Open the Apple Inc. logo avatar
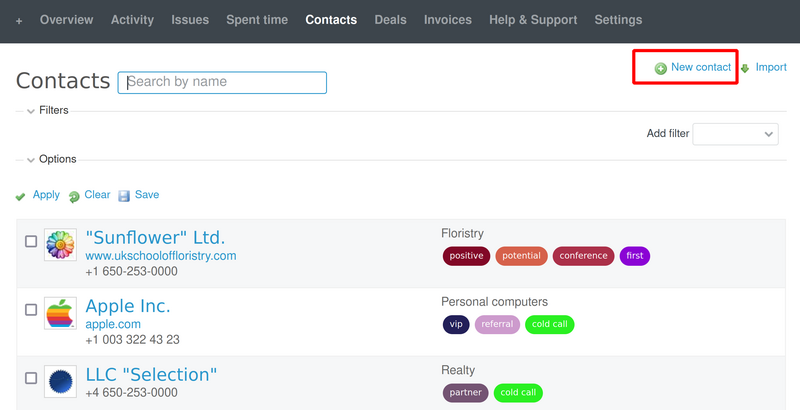800x410 pixels. coord(61,313)
